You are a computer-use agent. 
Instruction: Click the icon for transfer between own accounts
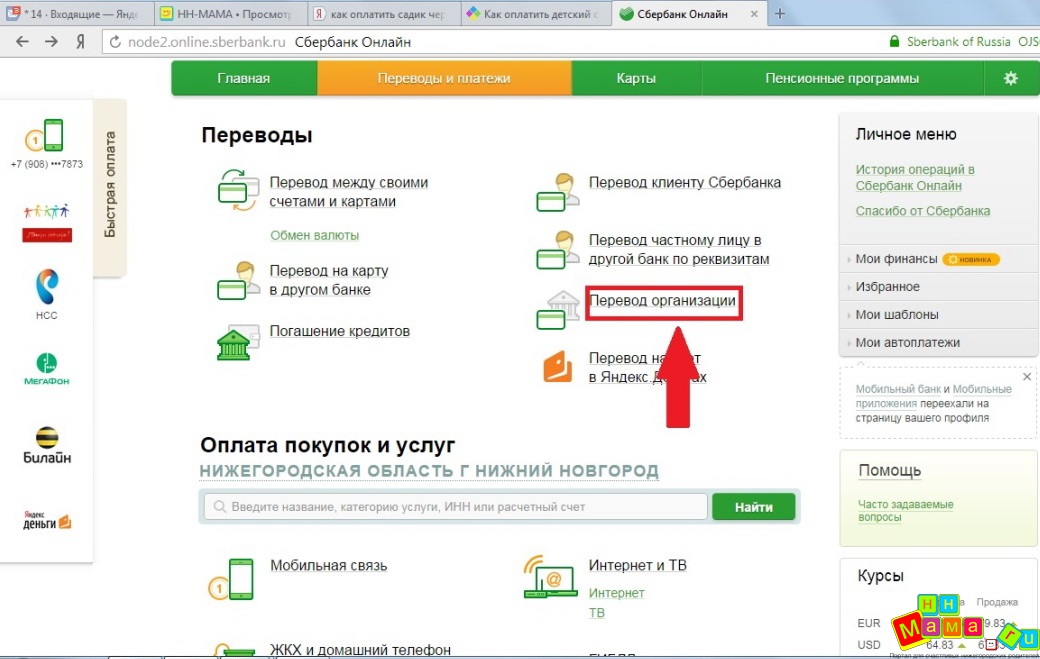pyautogui.click(x=238, y=190)
